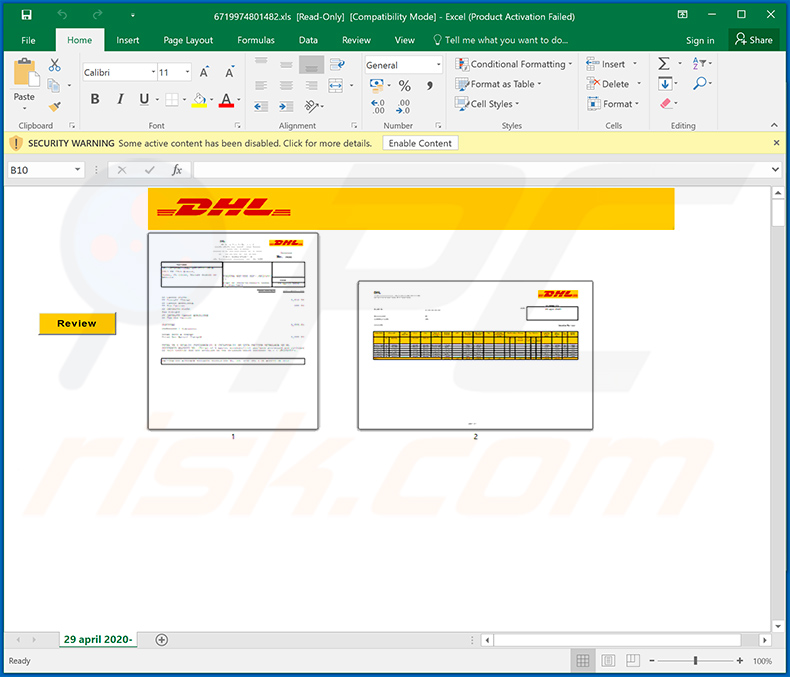Screen dimensions: 790x677
Task: Click AutoSum sigma icon
Action: (664, 63)
